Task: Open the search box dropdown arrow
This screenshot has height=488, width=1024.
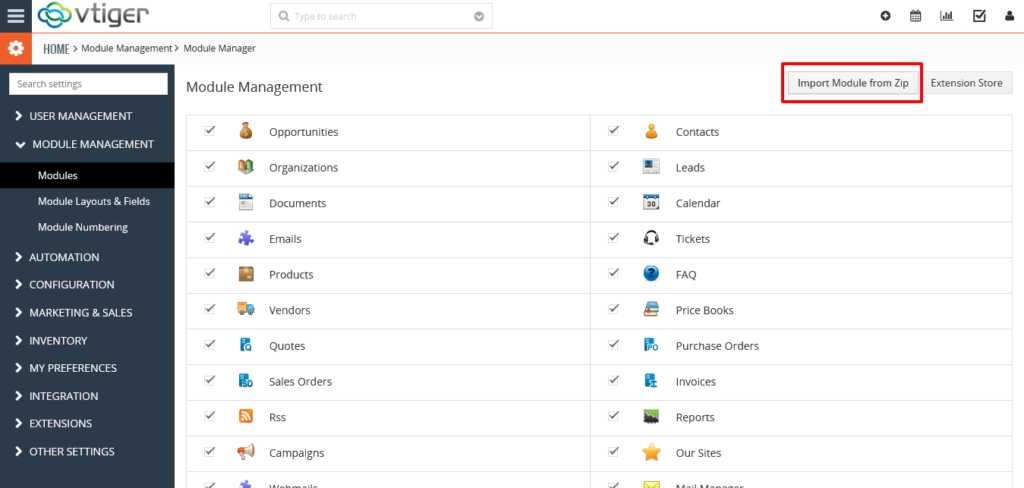Action: click(479, 16)
